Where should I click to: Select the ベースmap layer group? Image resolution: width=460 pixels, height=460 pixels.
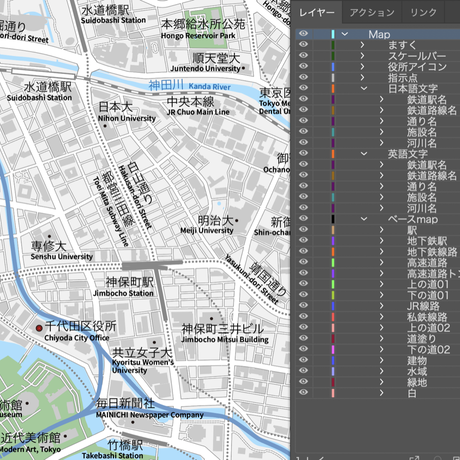coord(413,219)
